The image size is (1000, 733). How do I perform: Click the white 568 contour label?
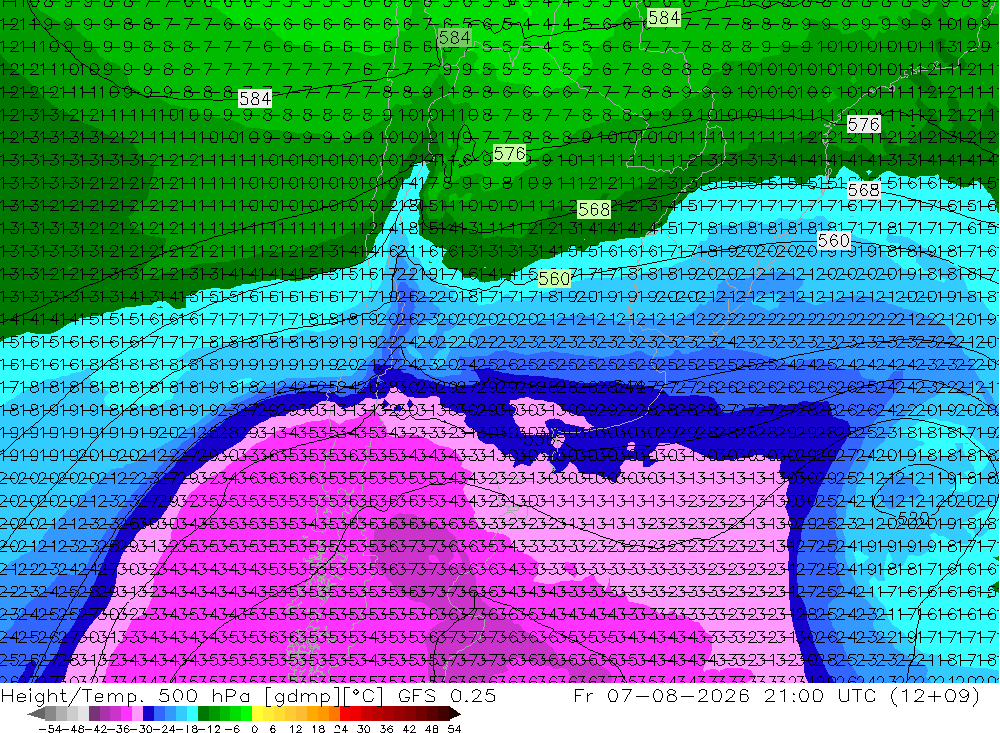pos(864,189)
